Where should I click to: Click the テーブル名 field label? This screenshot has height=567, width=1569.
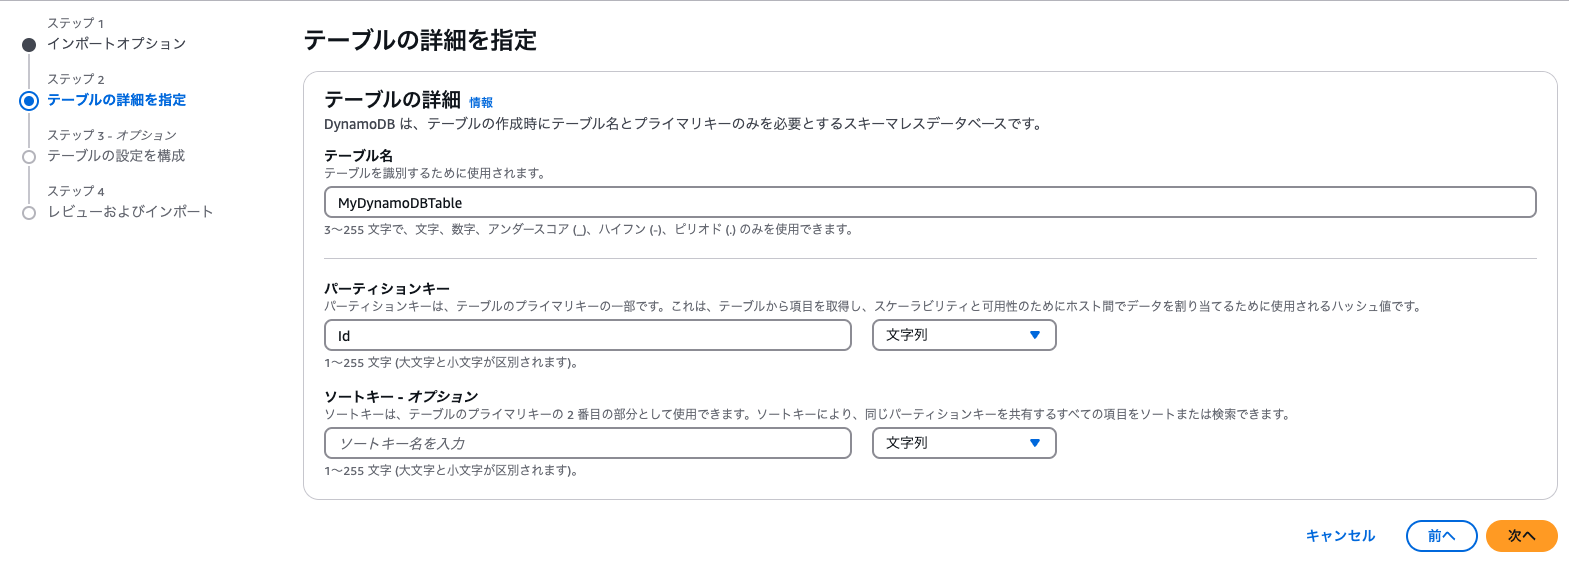[x=358, y=156]
